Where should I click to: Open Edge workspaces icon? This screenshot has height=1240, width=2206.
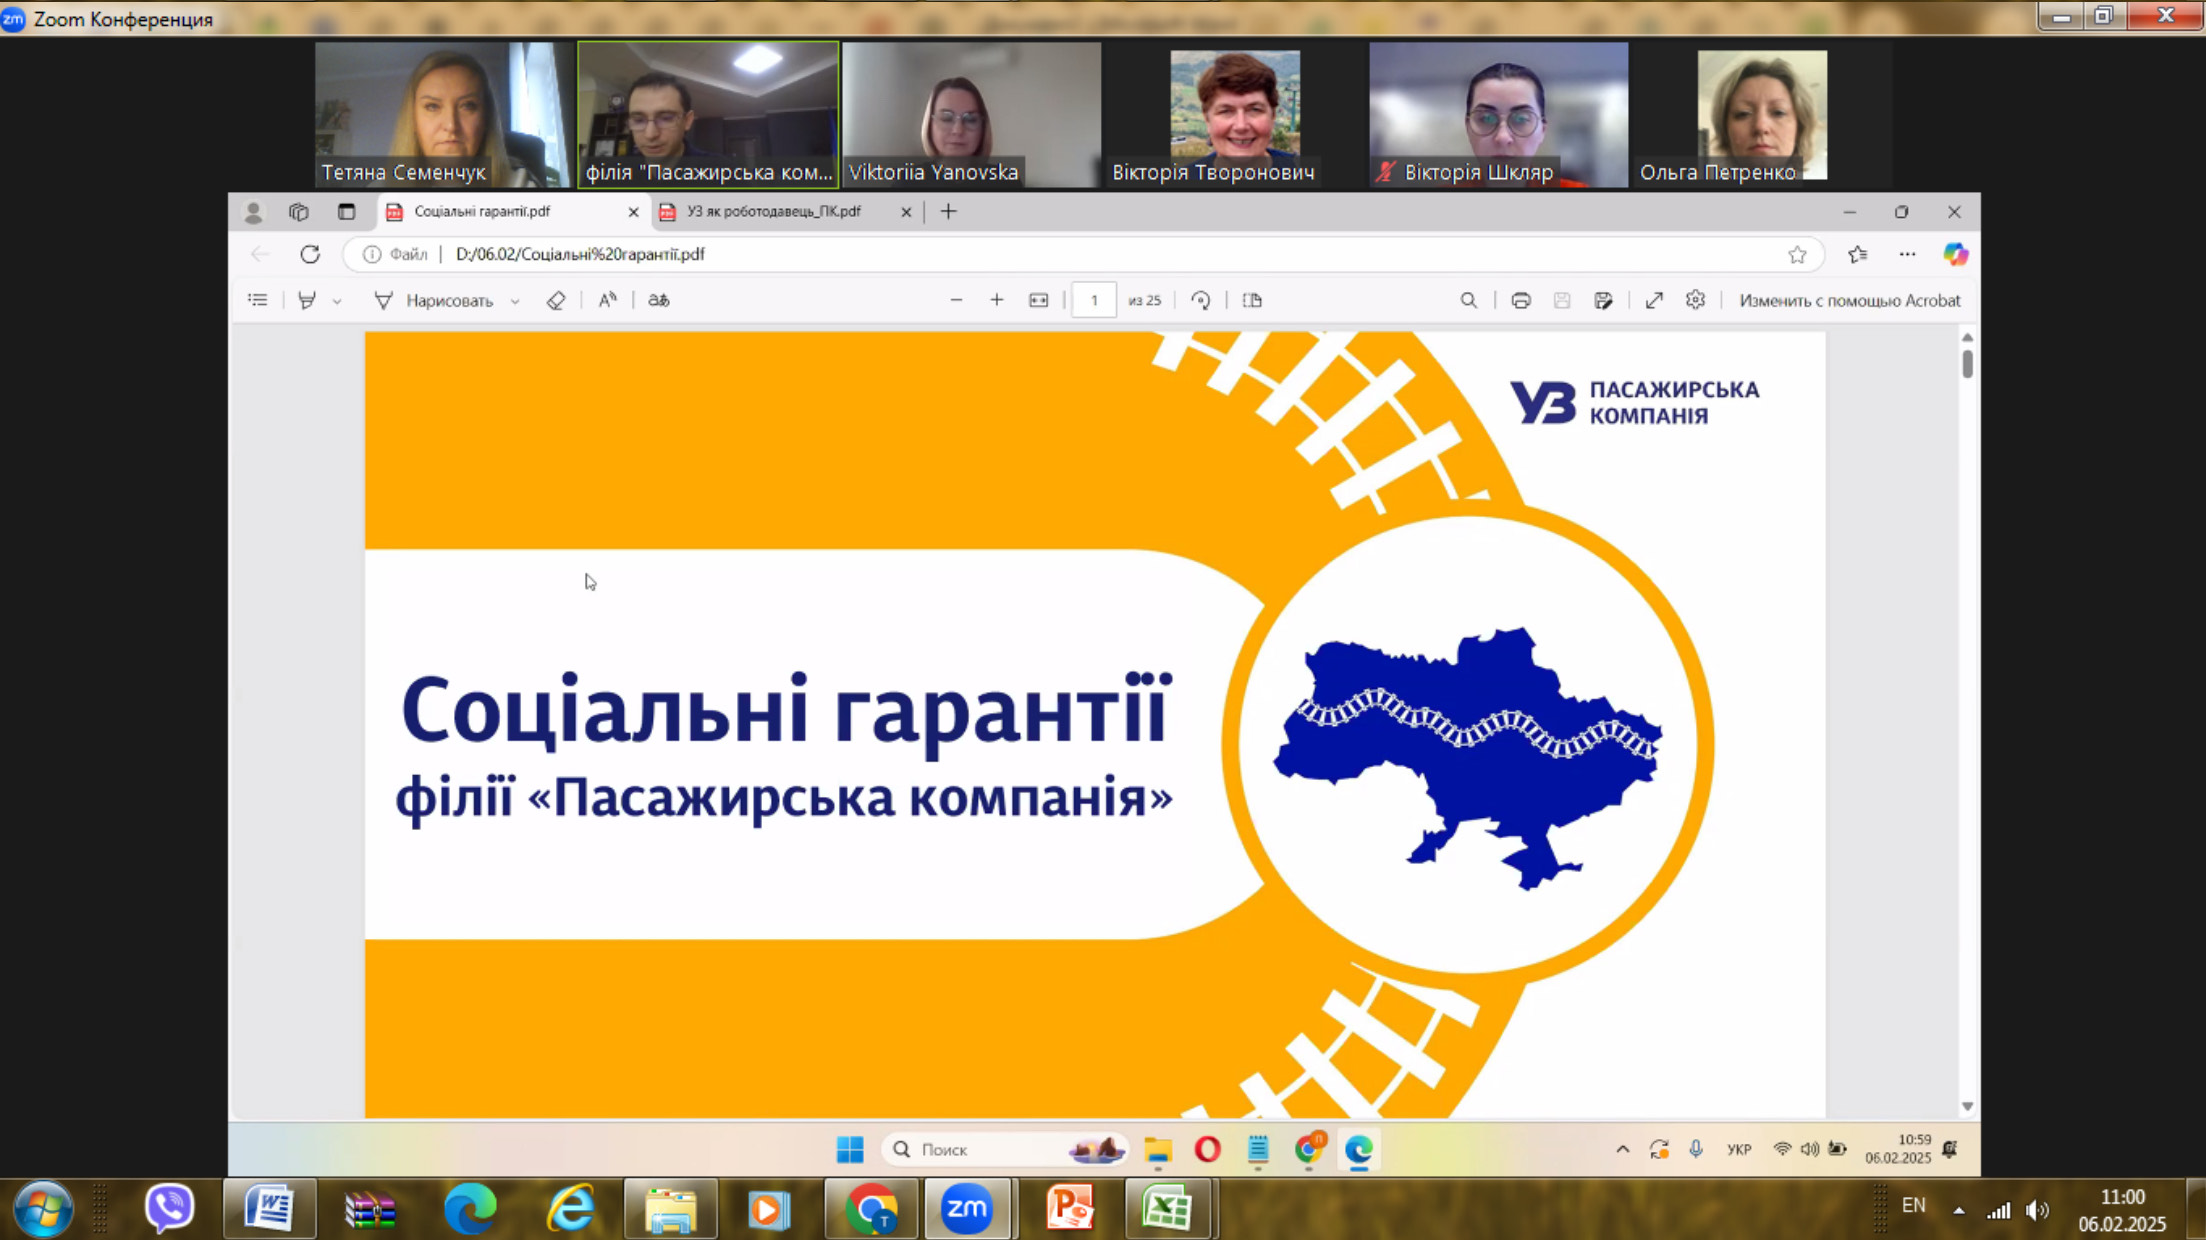click(x=299, y=212)
